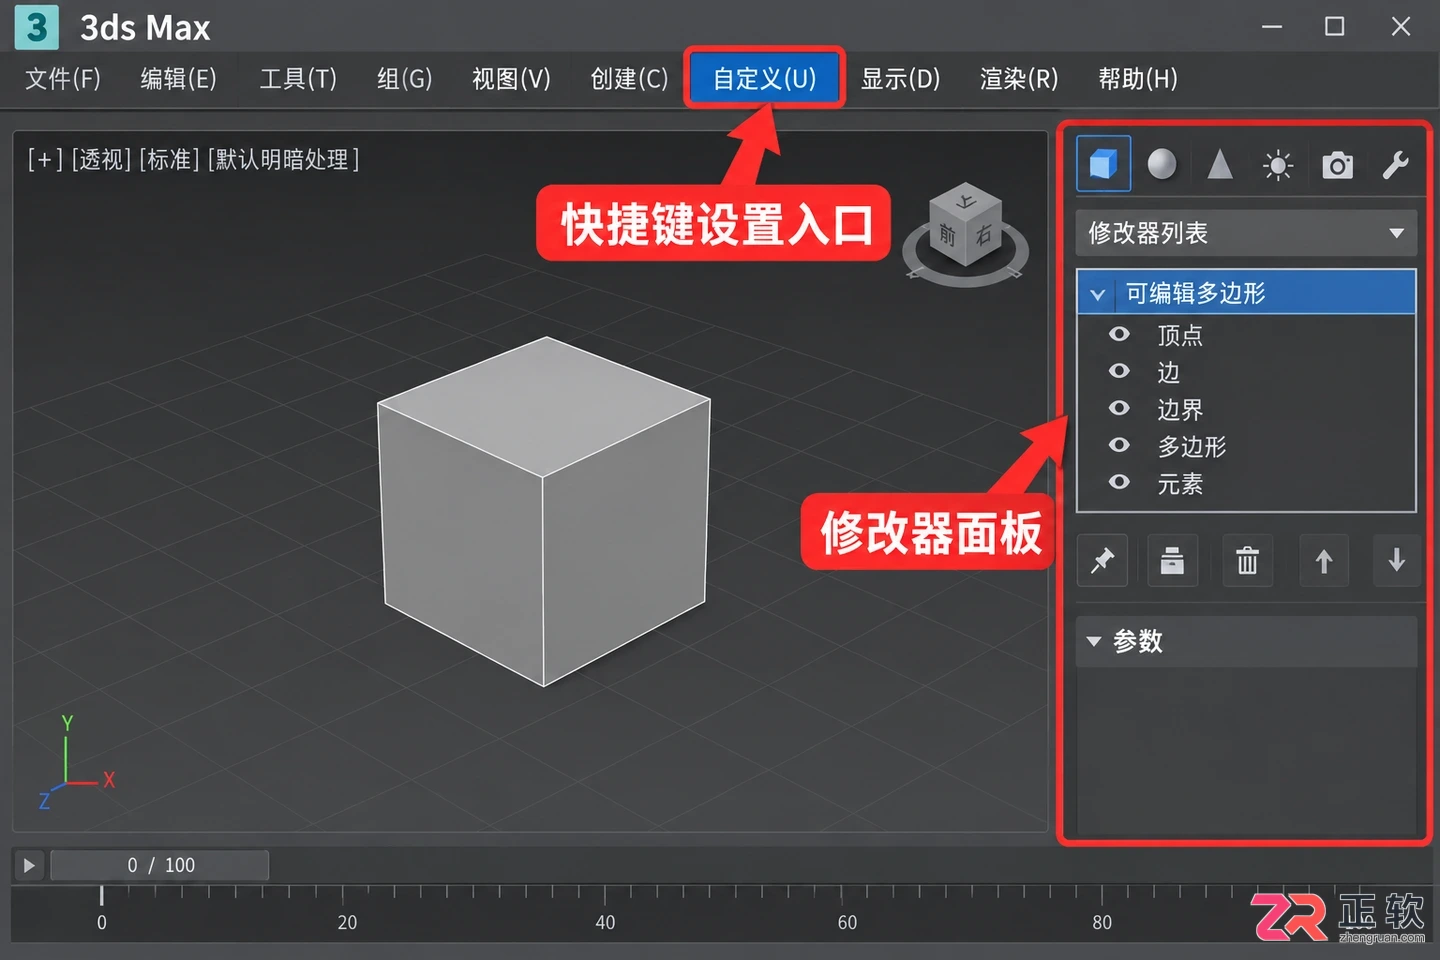The height and width of the screenshot is (960, 1440).
Task: Click the ViewCube right face 右
Action: pos(983,236)
